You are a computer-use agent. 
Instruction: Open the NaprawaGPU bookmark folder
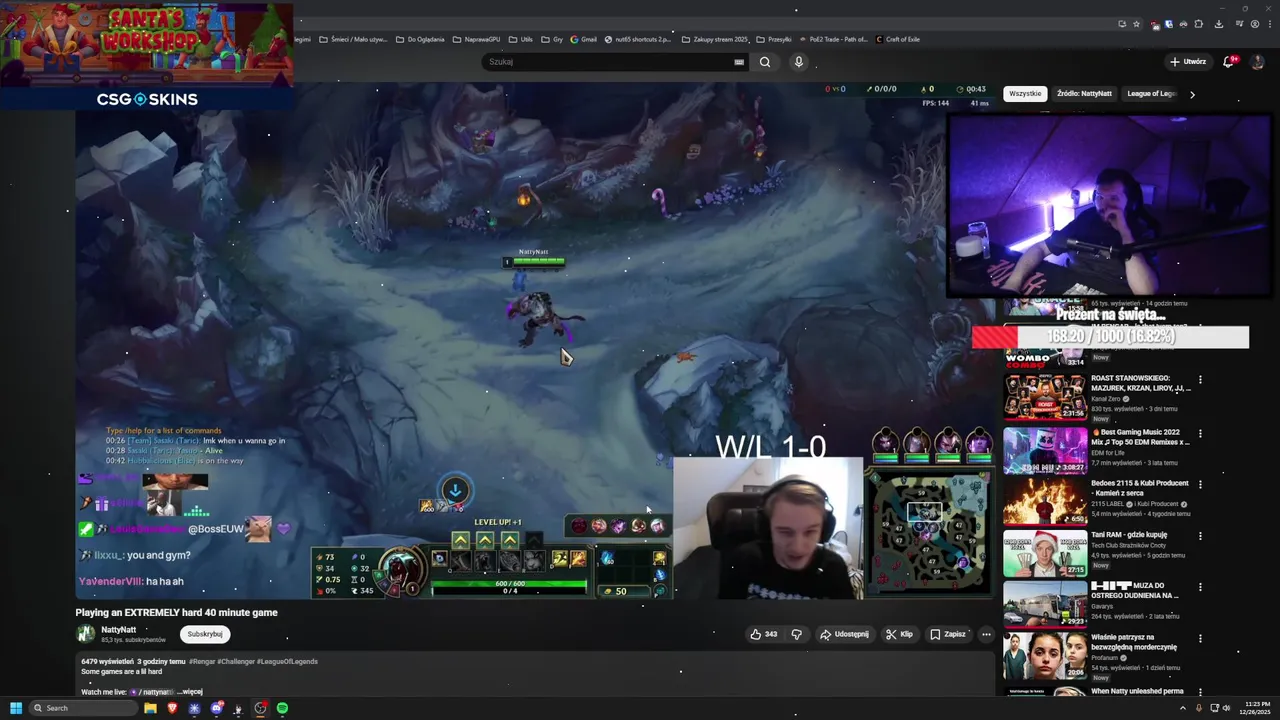coord(476,40)
